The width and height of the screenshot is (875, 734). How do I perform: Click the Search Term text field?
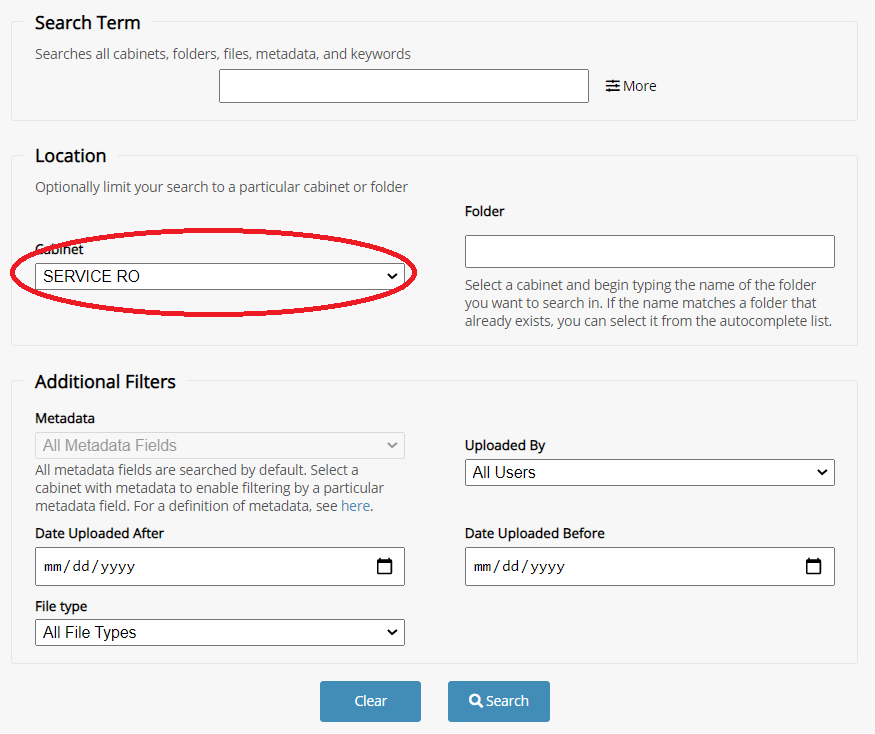point(403,86)
